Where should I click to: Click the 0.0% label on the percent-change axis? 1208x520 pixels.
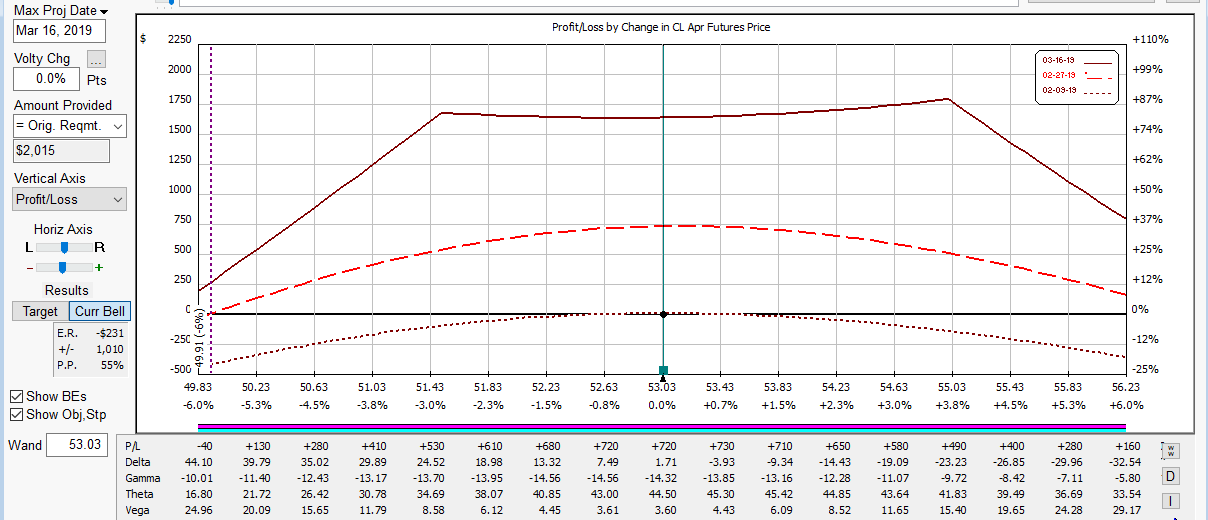(662, 406)
